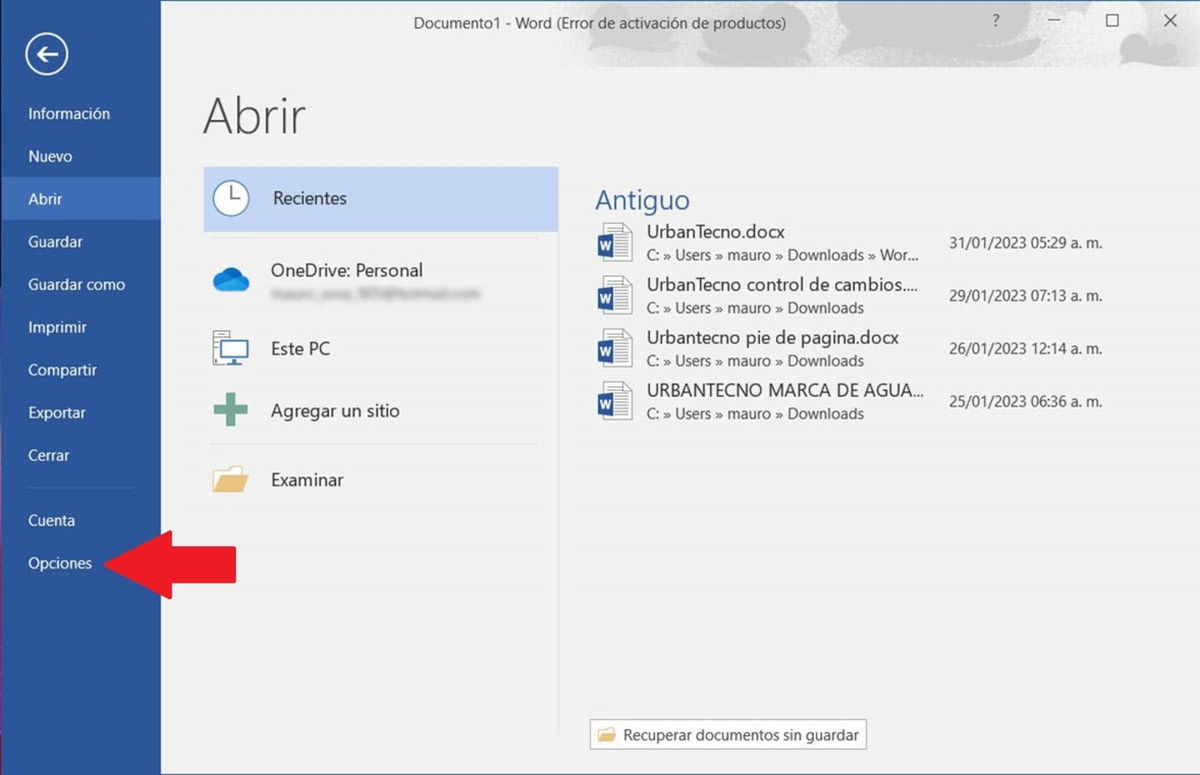The width and height of the screenshot is (1200, 775).
Task: Select Guardar como from the sidebar
Action: pyautogui.click(x=76, y=284)
